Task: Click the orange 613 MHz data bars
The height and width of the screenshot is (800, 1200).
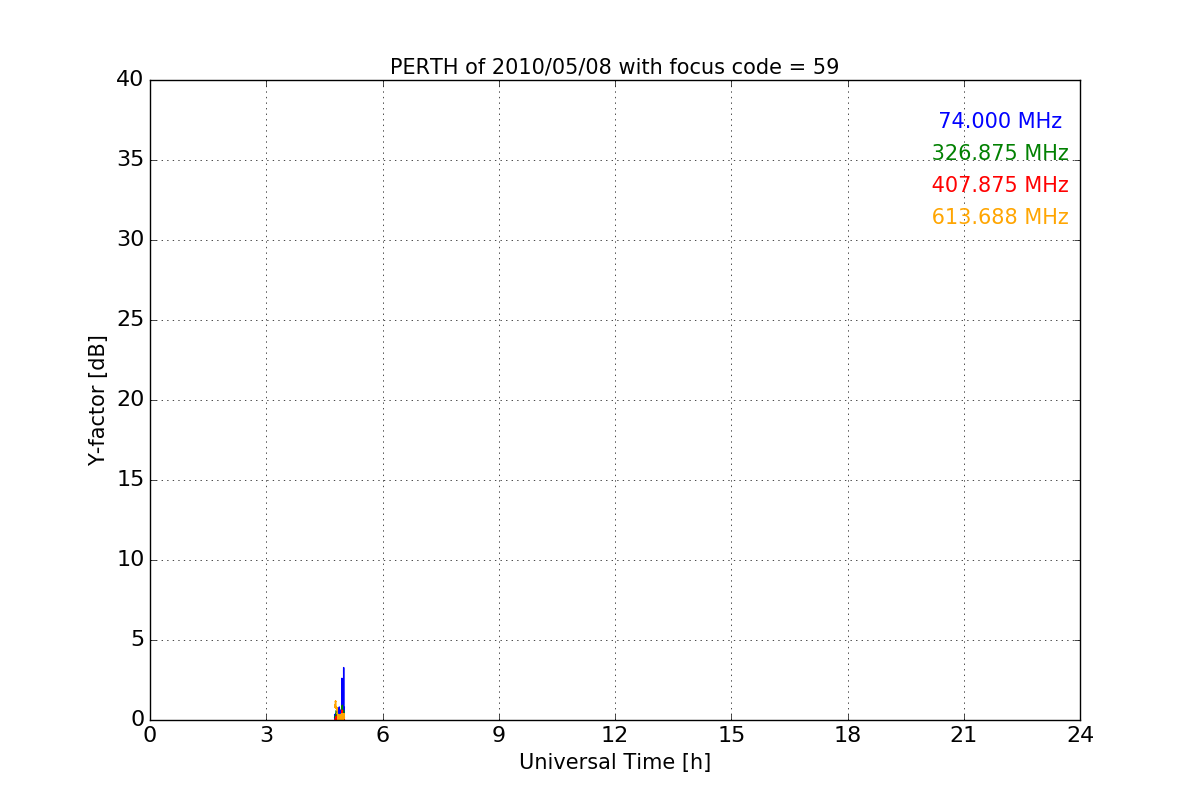Action: [x=339, y=716]
